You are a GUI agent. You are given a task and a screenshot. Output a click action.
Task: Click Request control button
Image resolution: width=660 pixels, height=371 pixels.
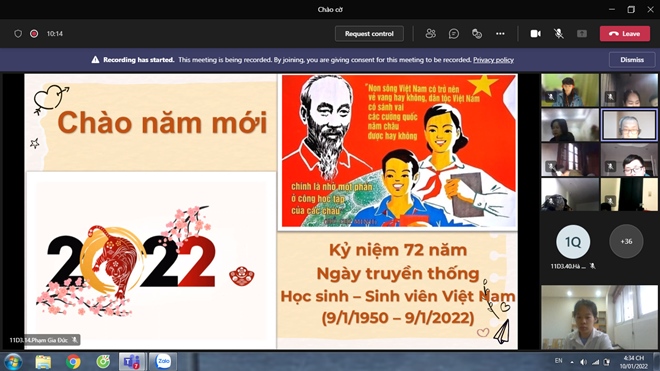pos(369,34)
